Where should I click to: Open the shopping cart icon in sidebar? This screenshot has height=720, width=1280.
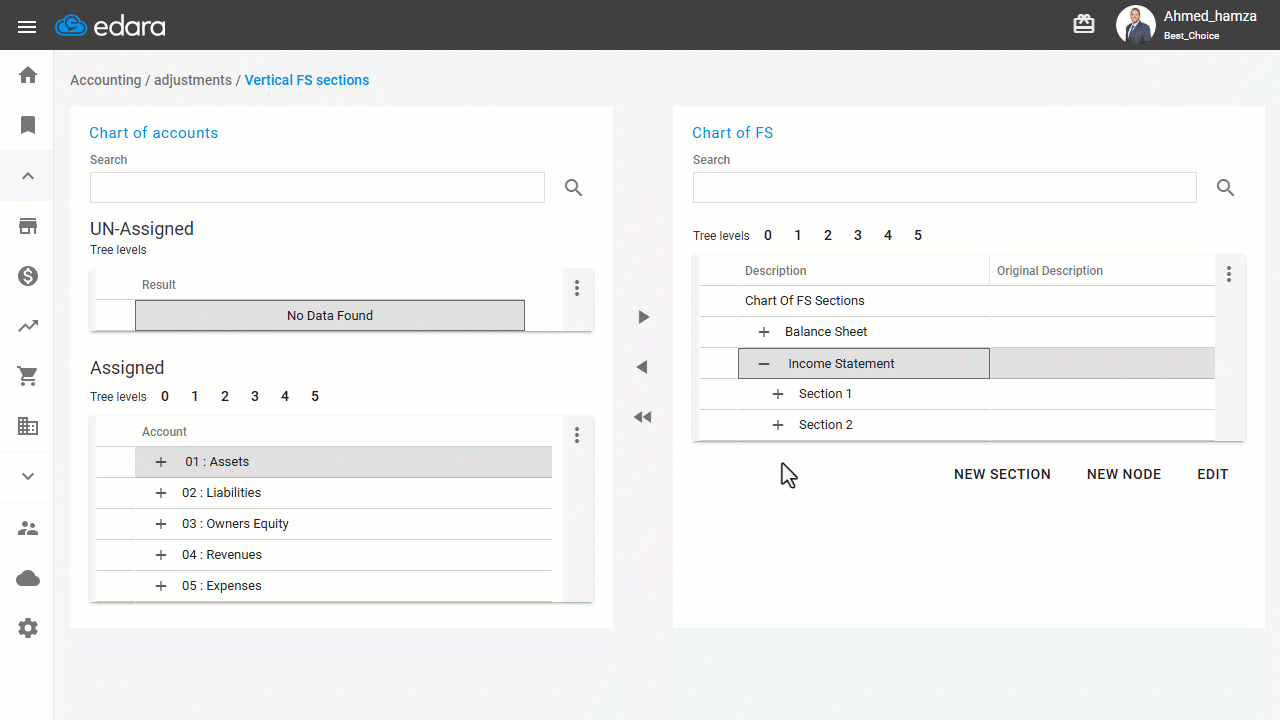click(x=28, y=376)
